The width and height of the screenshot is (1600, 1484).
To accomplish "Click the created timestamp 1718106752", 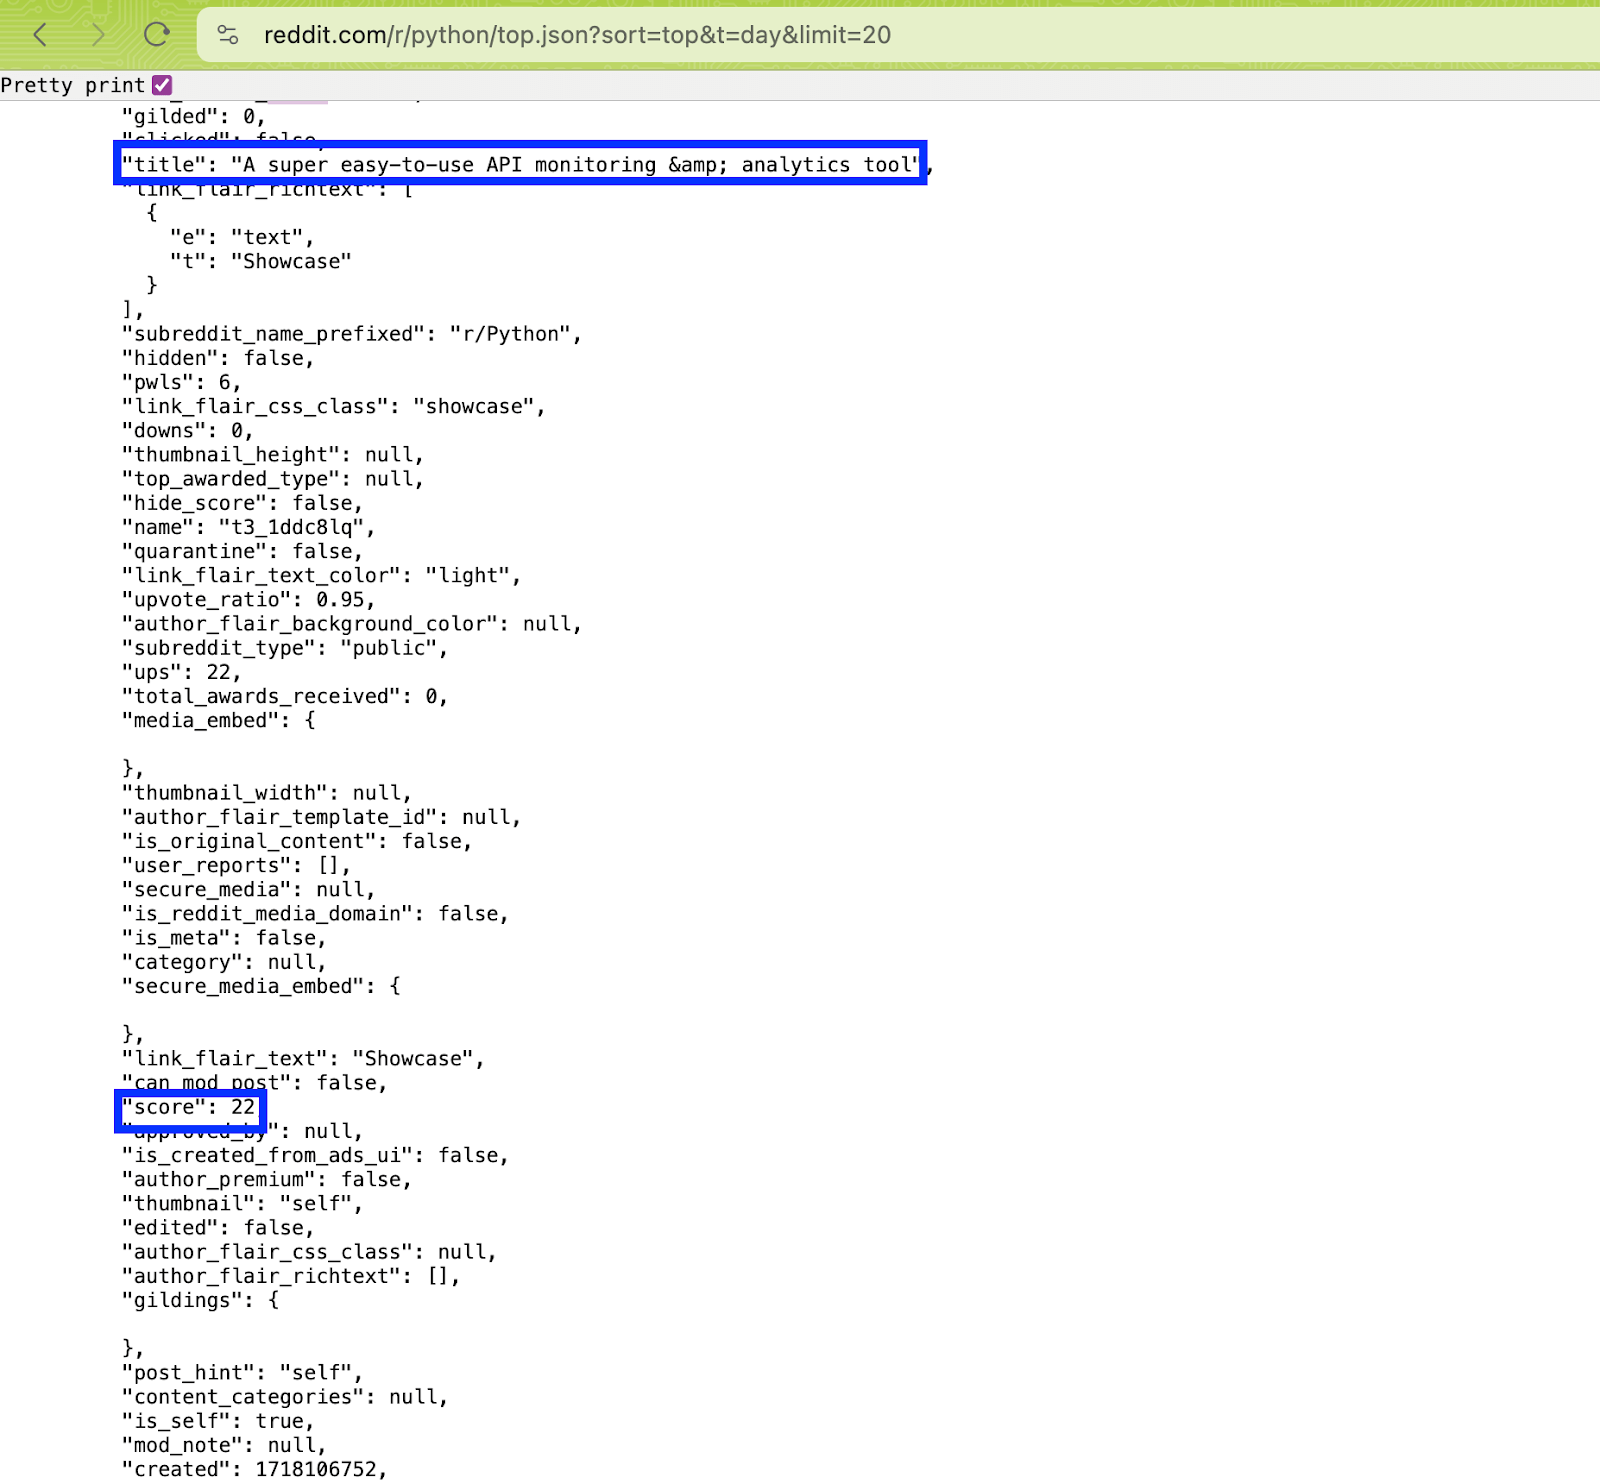I will point(316,1469).
